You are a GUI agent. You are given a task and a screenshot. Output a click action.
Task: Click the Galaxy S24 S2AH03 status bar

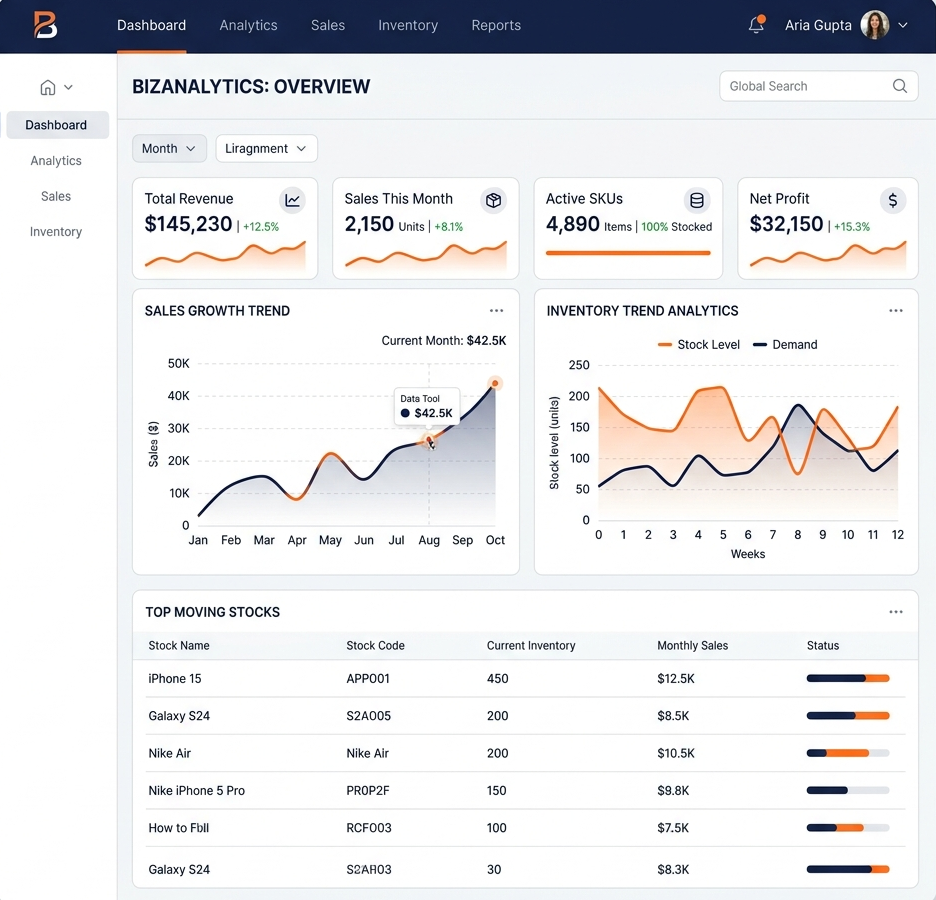coord(848,869)
